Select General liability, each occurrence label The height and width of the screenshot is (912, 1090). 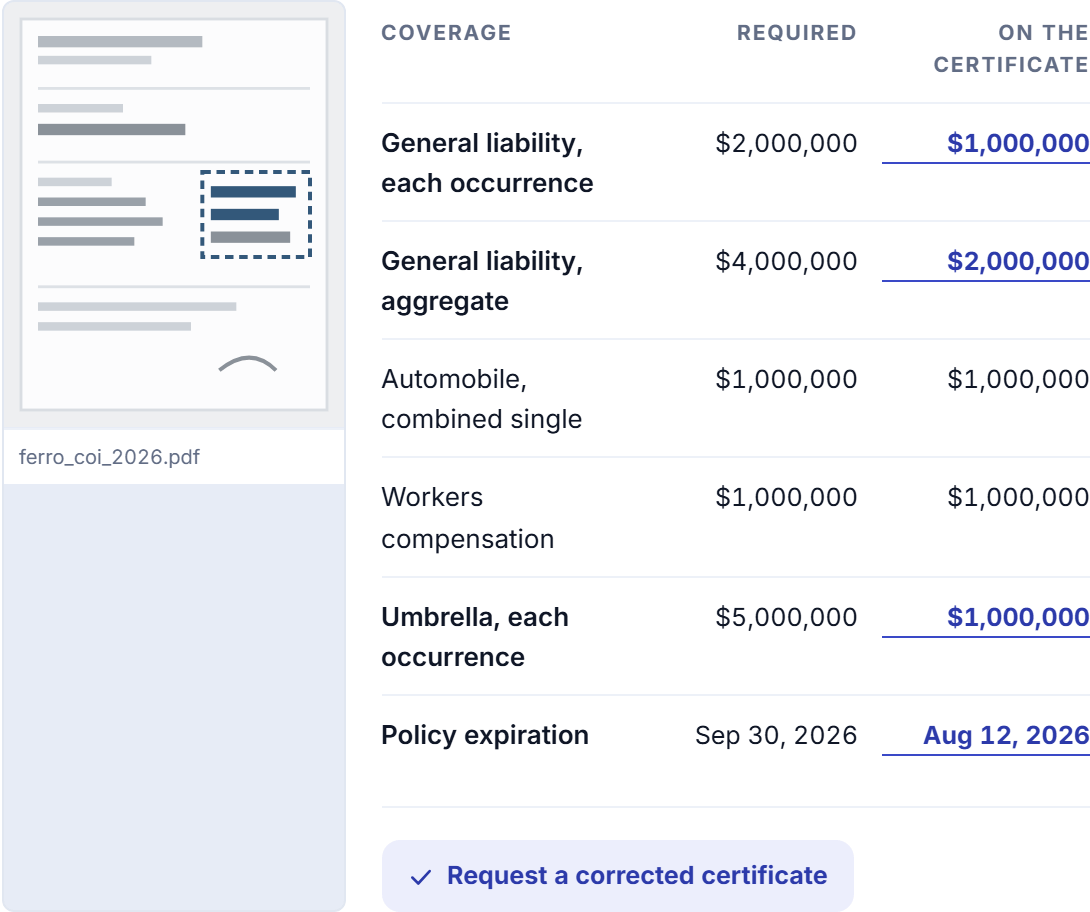487,163
